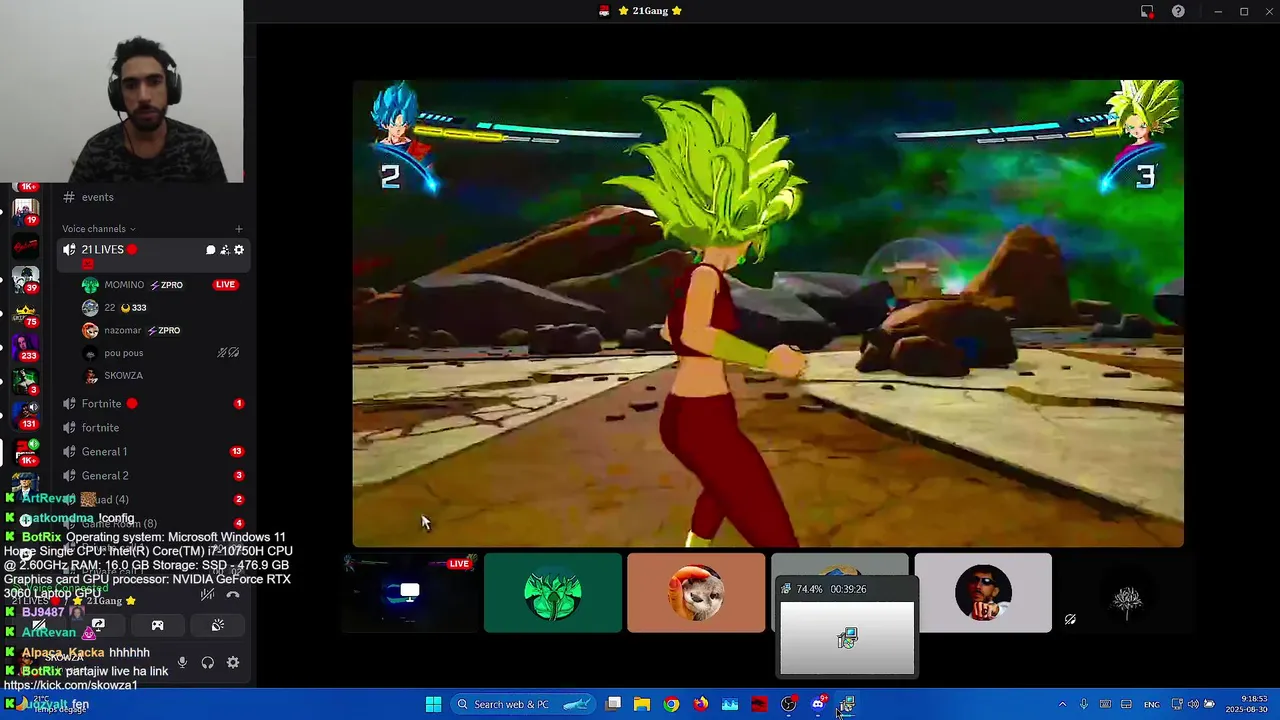The width and height of the screenshot is (1280, 720).
Task: Open OBS Studio from the taskbar
Action: click(789, 704)
